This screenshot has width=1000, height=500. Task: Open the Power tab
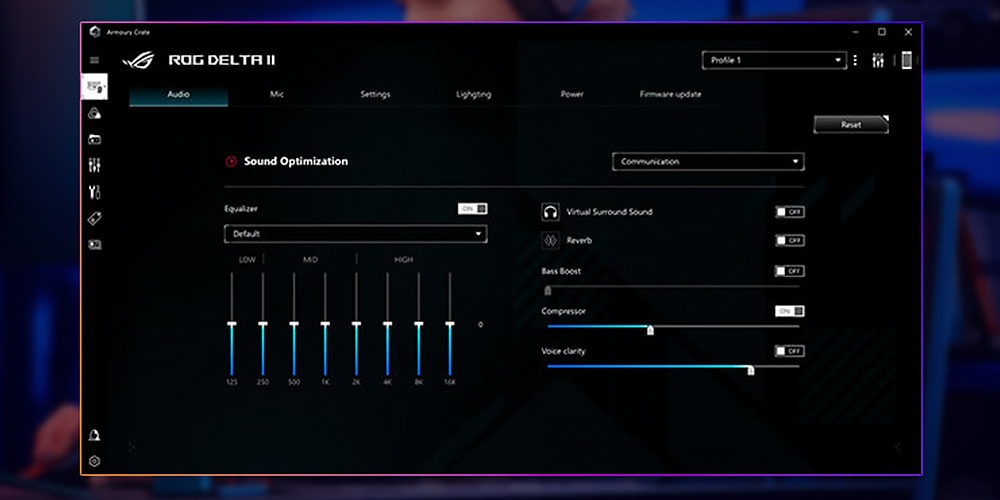click(572, 94)
